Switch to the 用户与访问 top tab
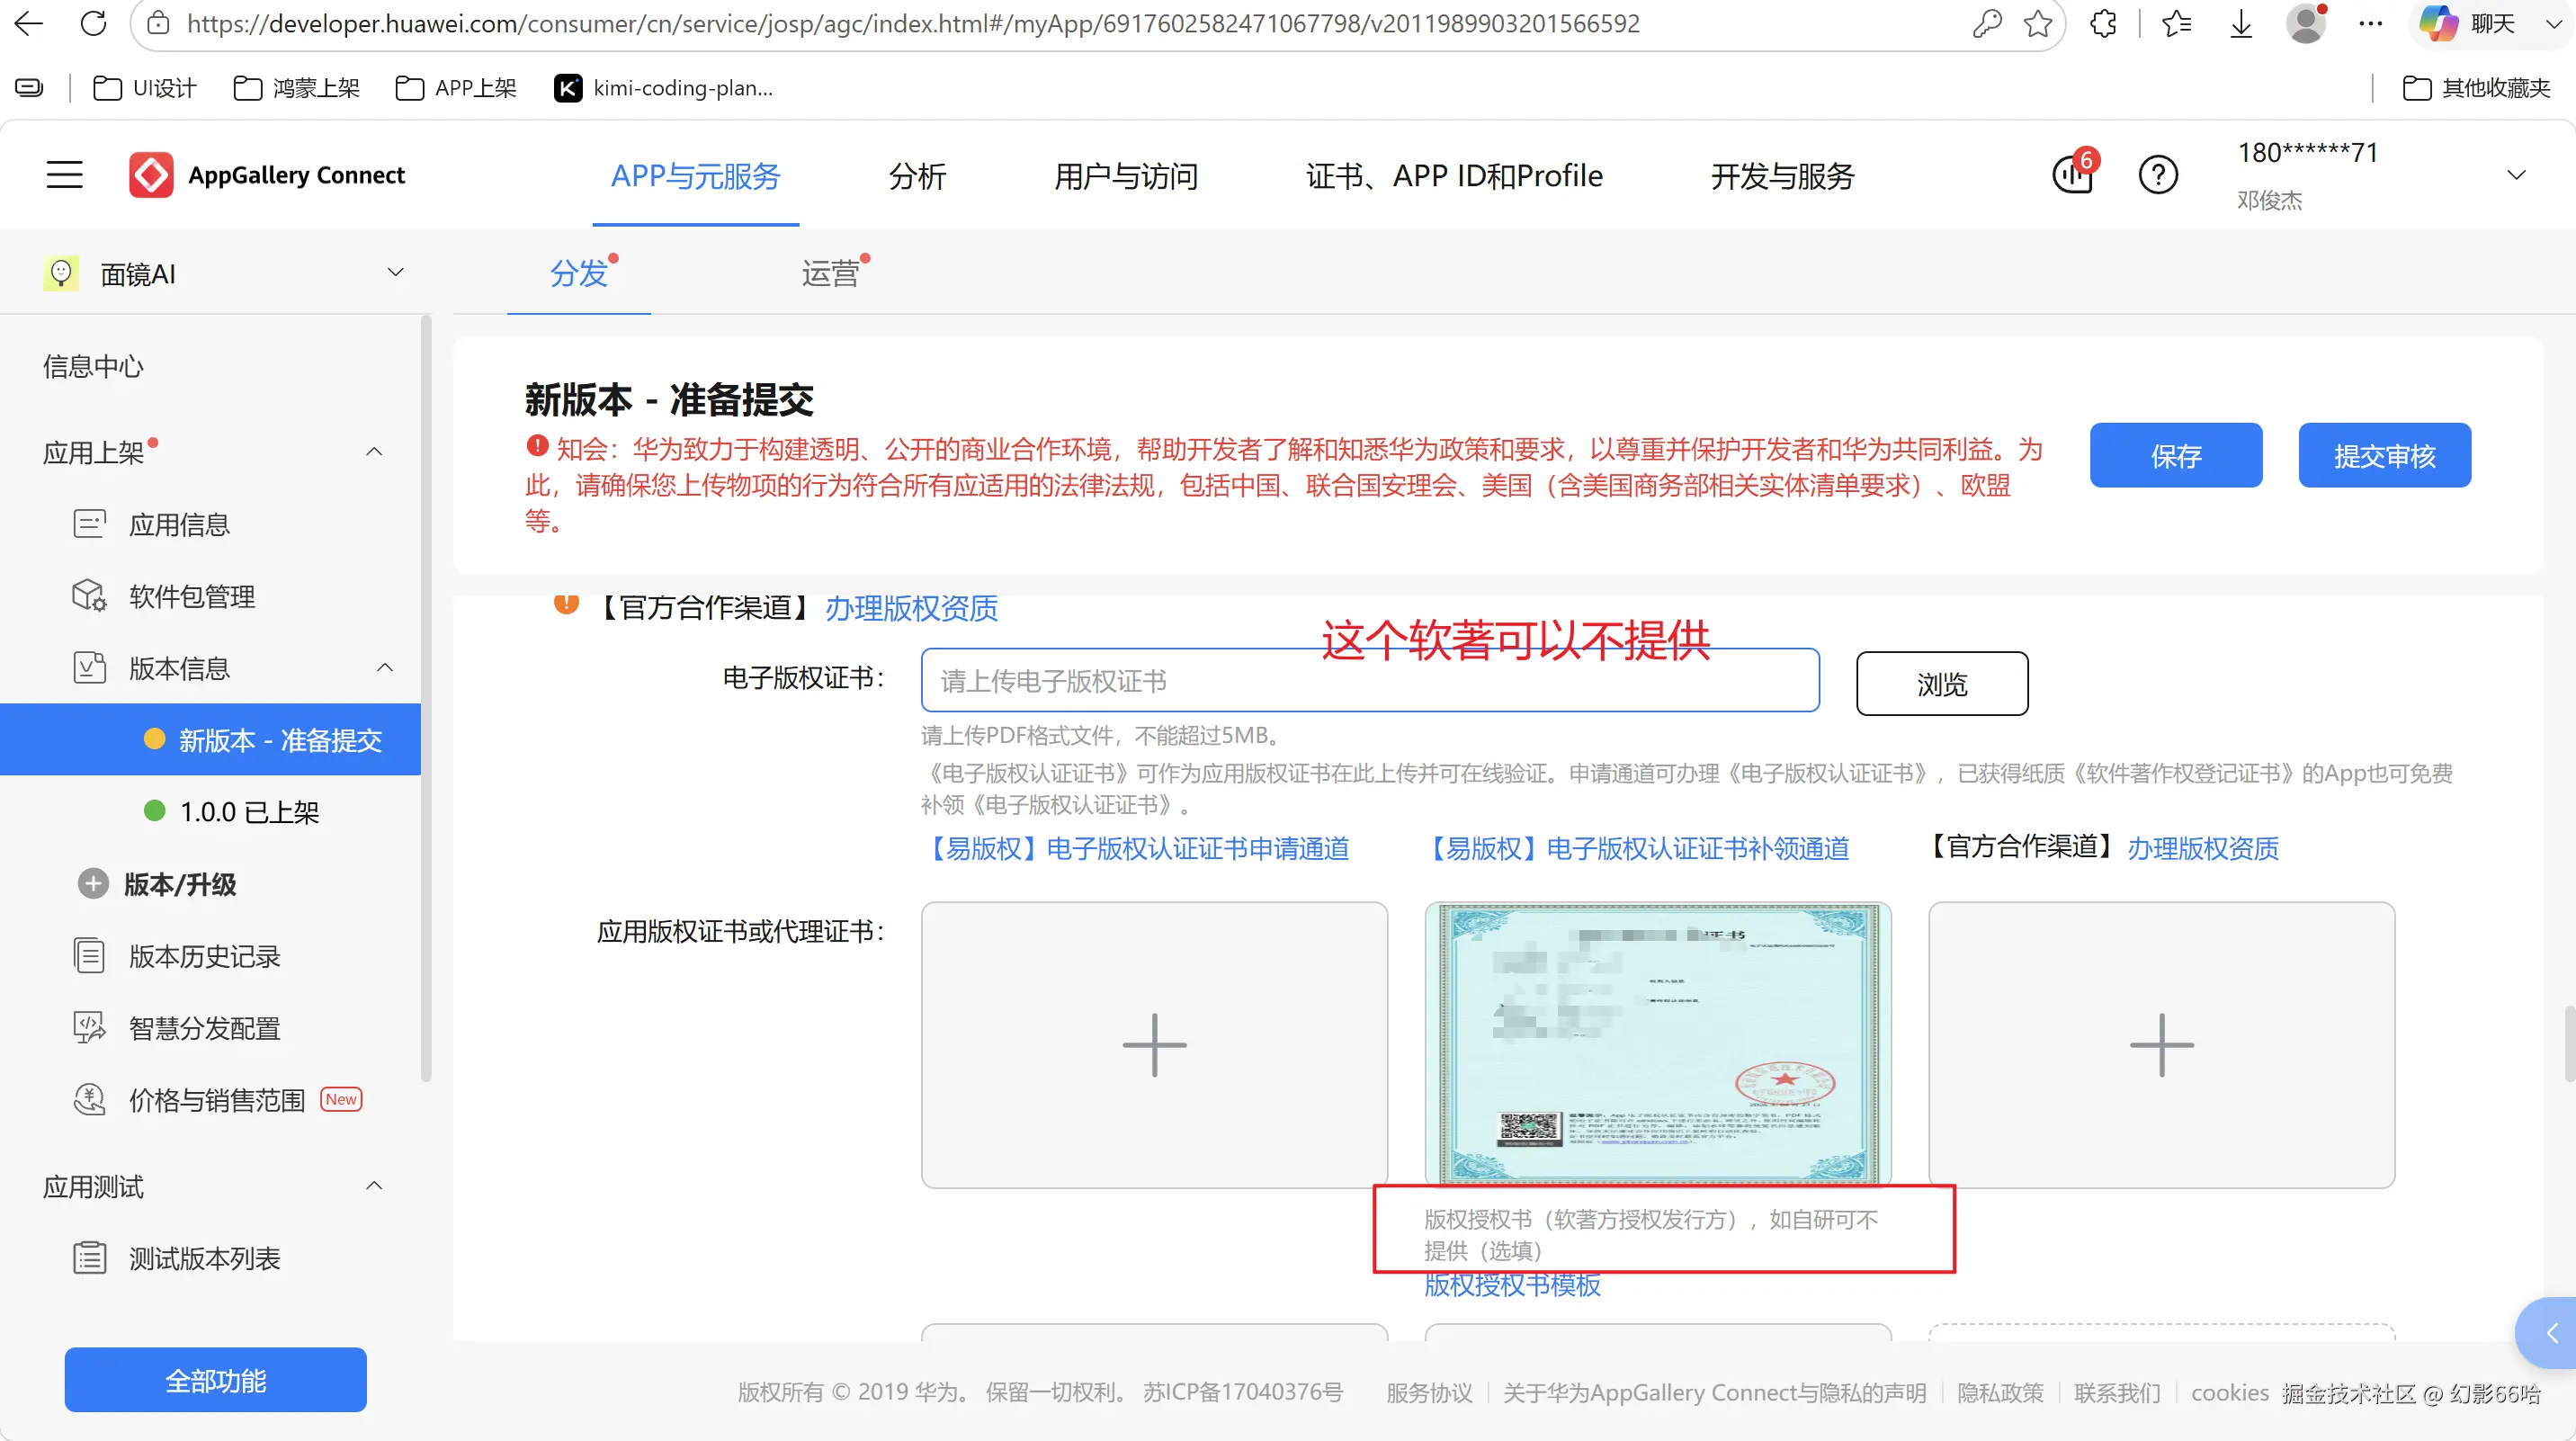Viewport: 2576px width, 1441px height. (1126, 176)
